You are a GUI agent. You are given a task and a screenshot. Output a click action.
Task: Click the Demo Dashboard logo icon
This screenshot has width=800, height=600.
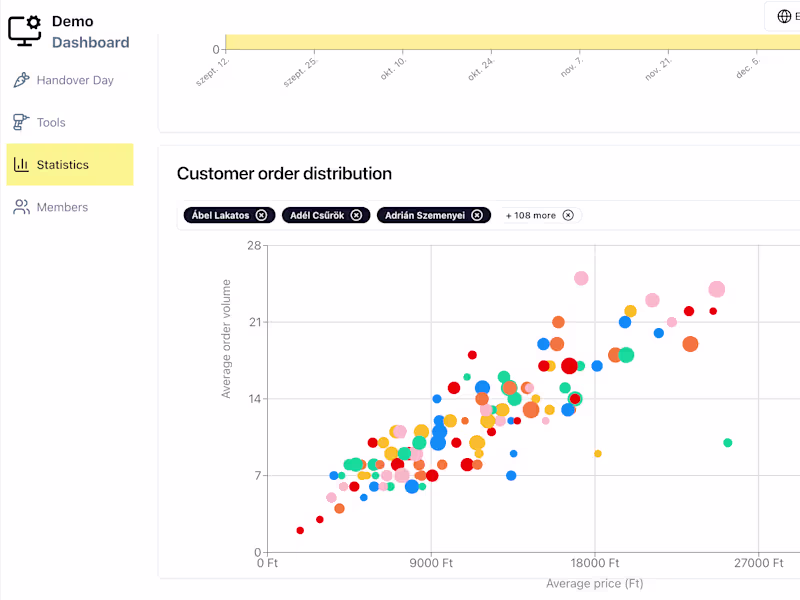coord(25,29)
